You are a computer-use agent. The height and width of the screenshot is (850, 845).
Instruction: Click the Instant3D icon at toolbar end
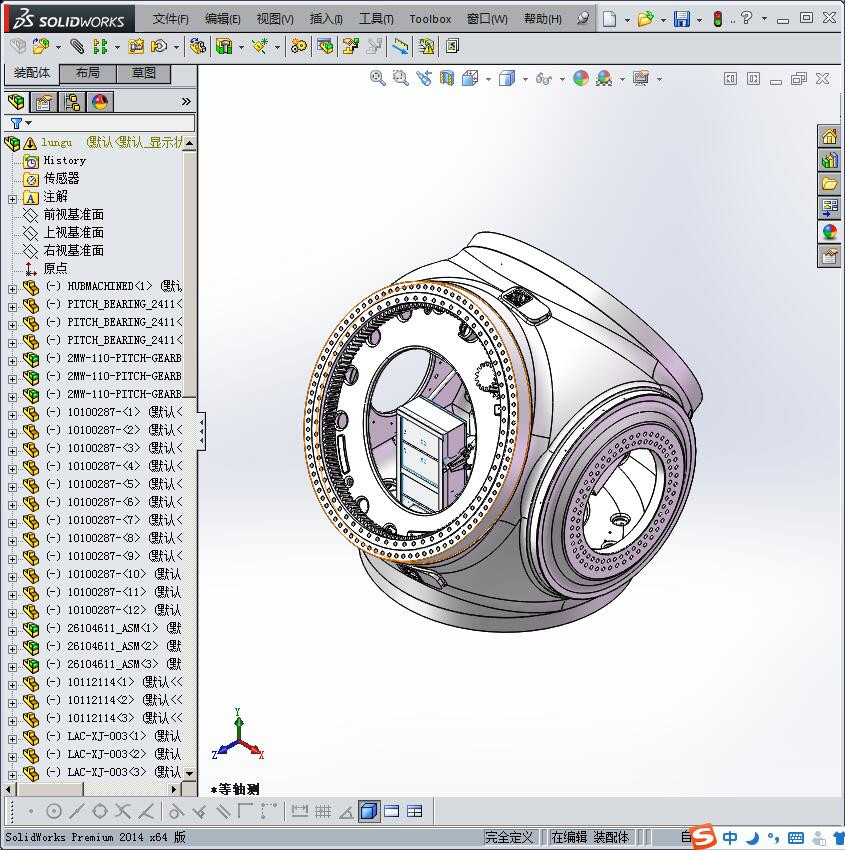click(452, 47)
